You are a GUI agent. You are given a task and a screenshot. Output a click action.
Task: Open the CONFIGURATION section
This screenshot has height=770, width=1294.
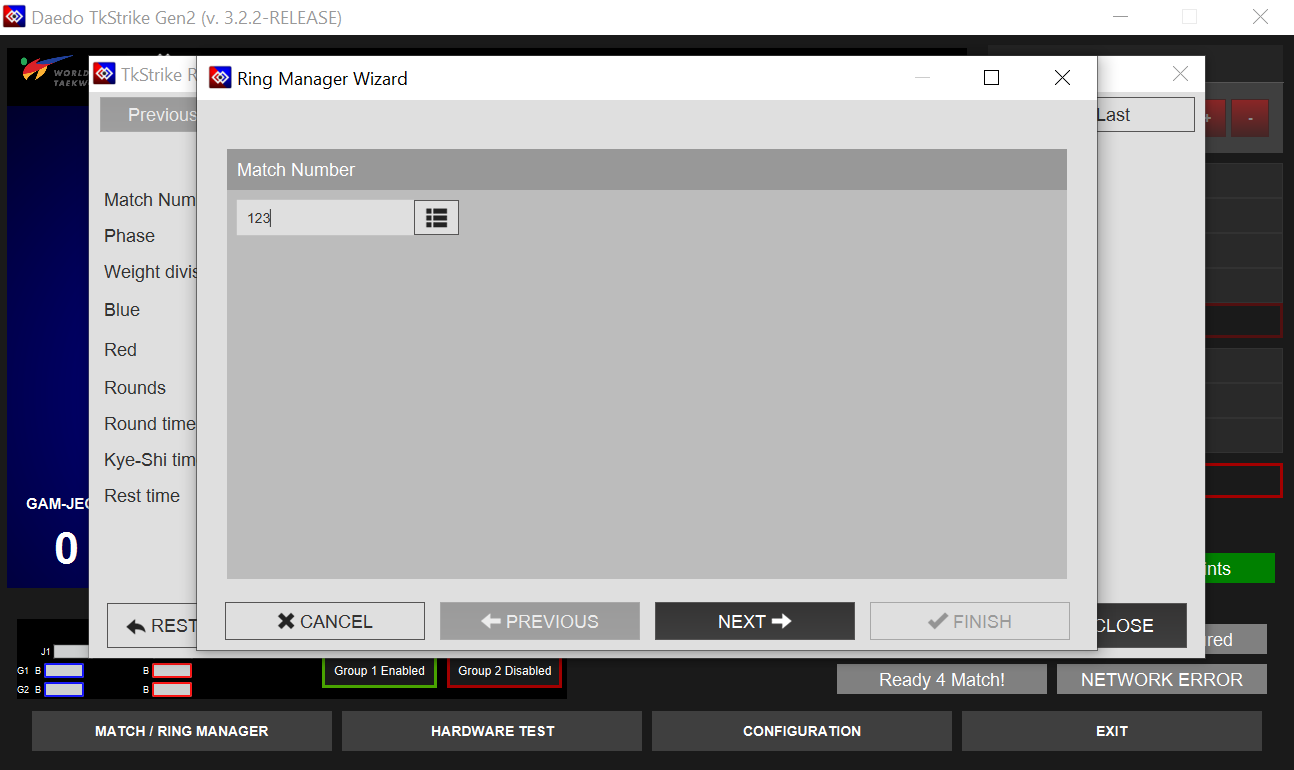(801, 731)
